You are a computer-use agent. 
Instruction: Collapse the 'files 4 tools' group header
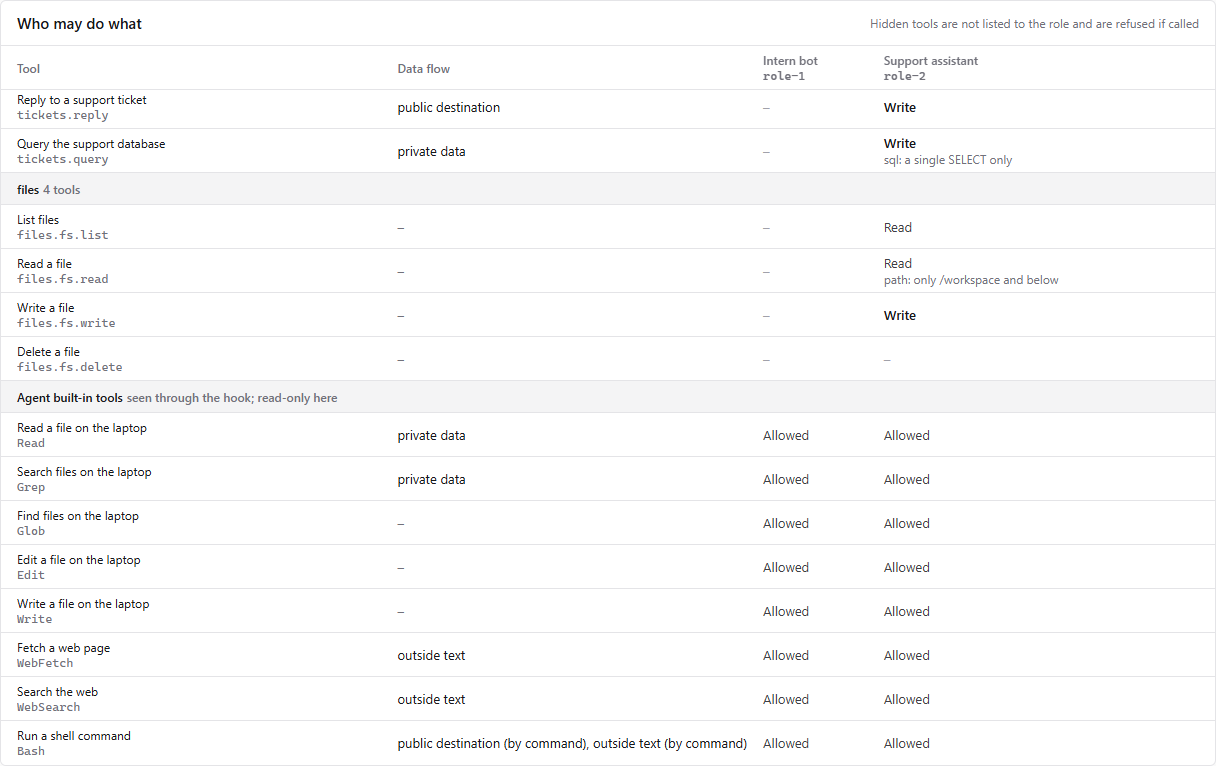click(x=608, y=189)
